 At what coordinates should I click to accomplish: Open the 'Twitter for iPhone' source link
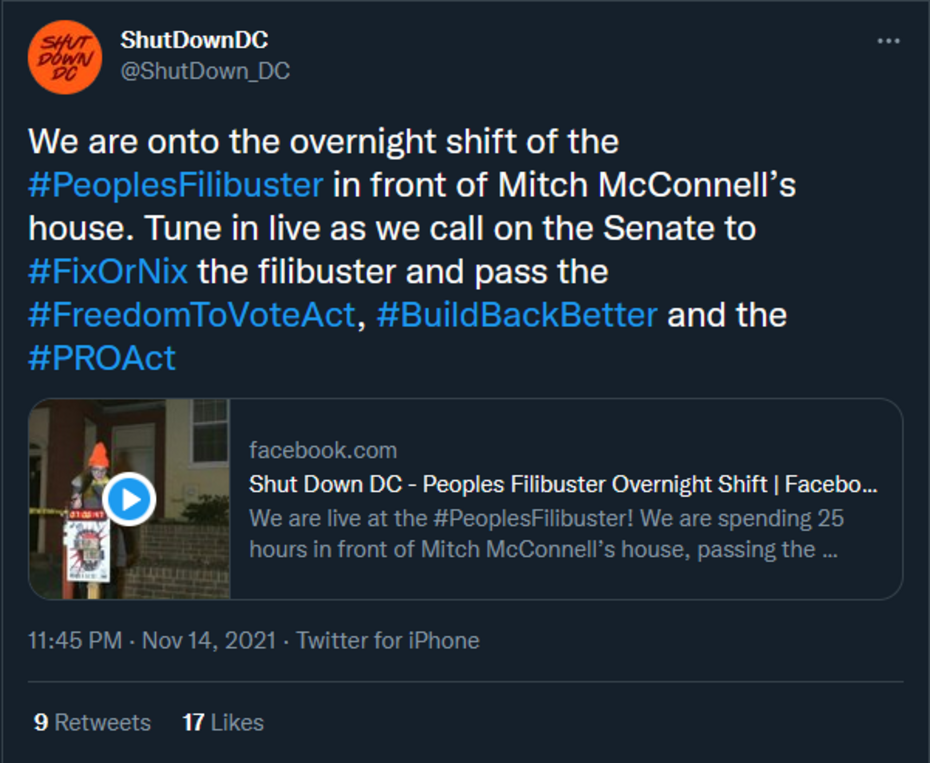(388, 640)
